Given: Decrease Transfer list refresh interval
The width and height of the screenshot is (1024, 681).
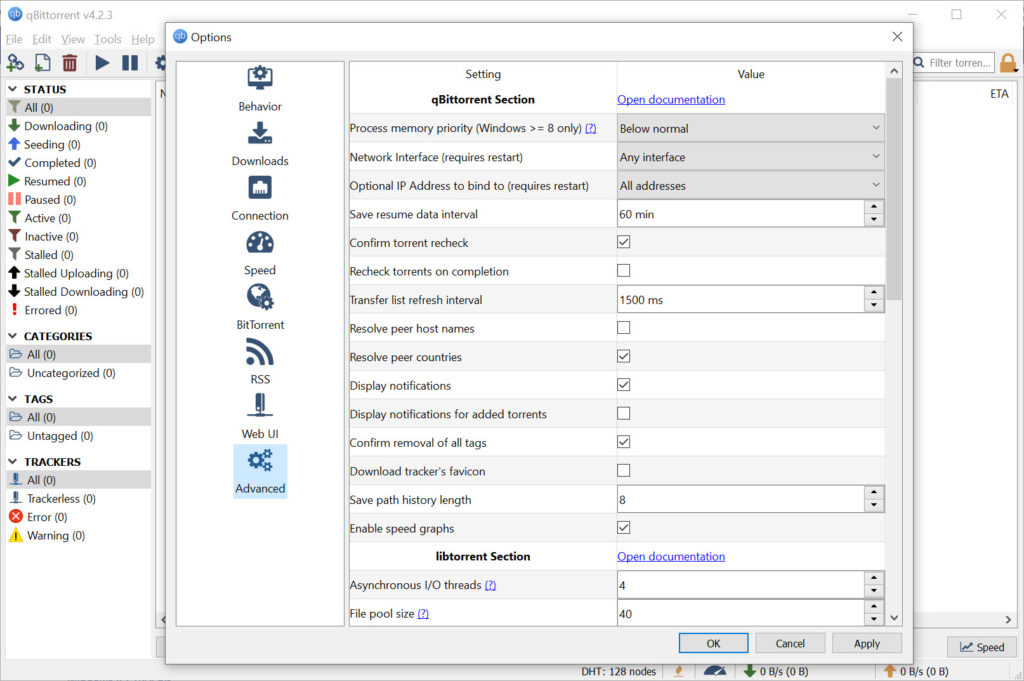Looking at the screenshot, I should click(874, 306).
